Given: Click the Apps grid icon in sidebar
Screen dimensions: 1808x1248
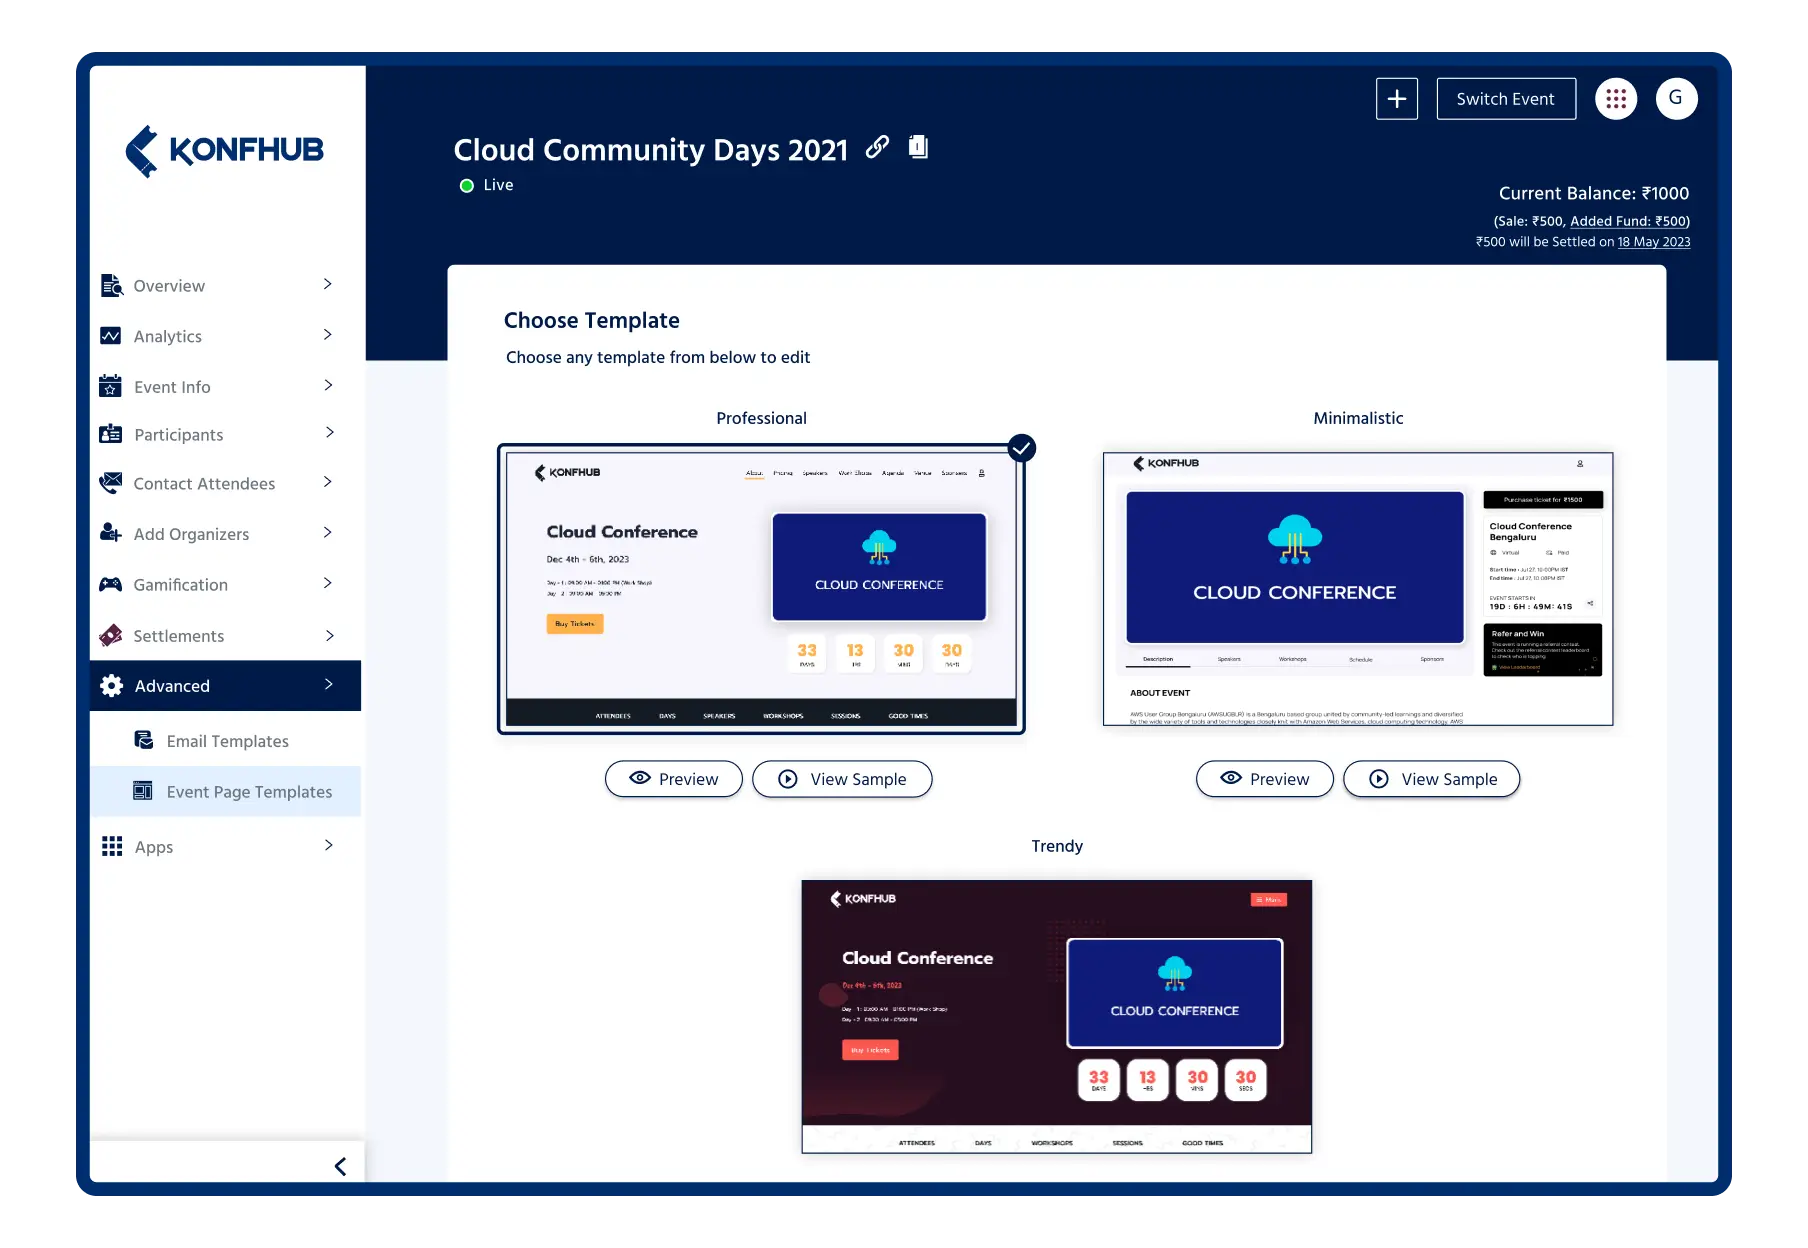Looking at the screenshot, I should pos(112,846).
